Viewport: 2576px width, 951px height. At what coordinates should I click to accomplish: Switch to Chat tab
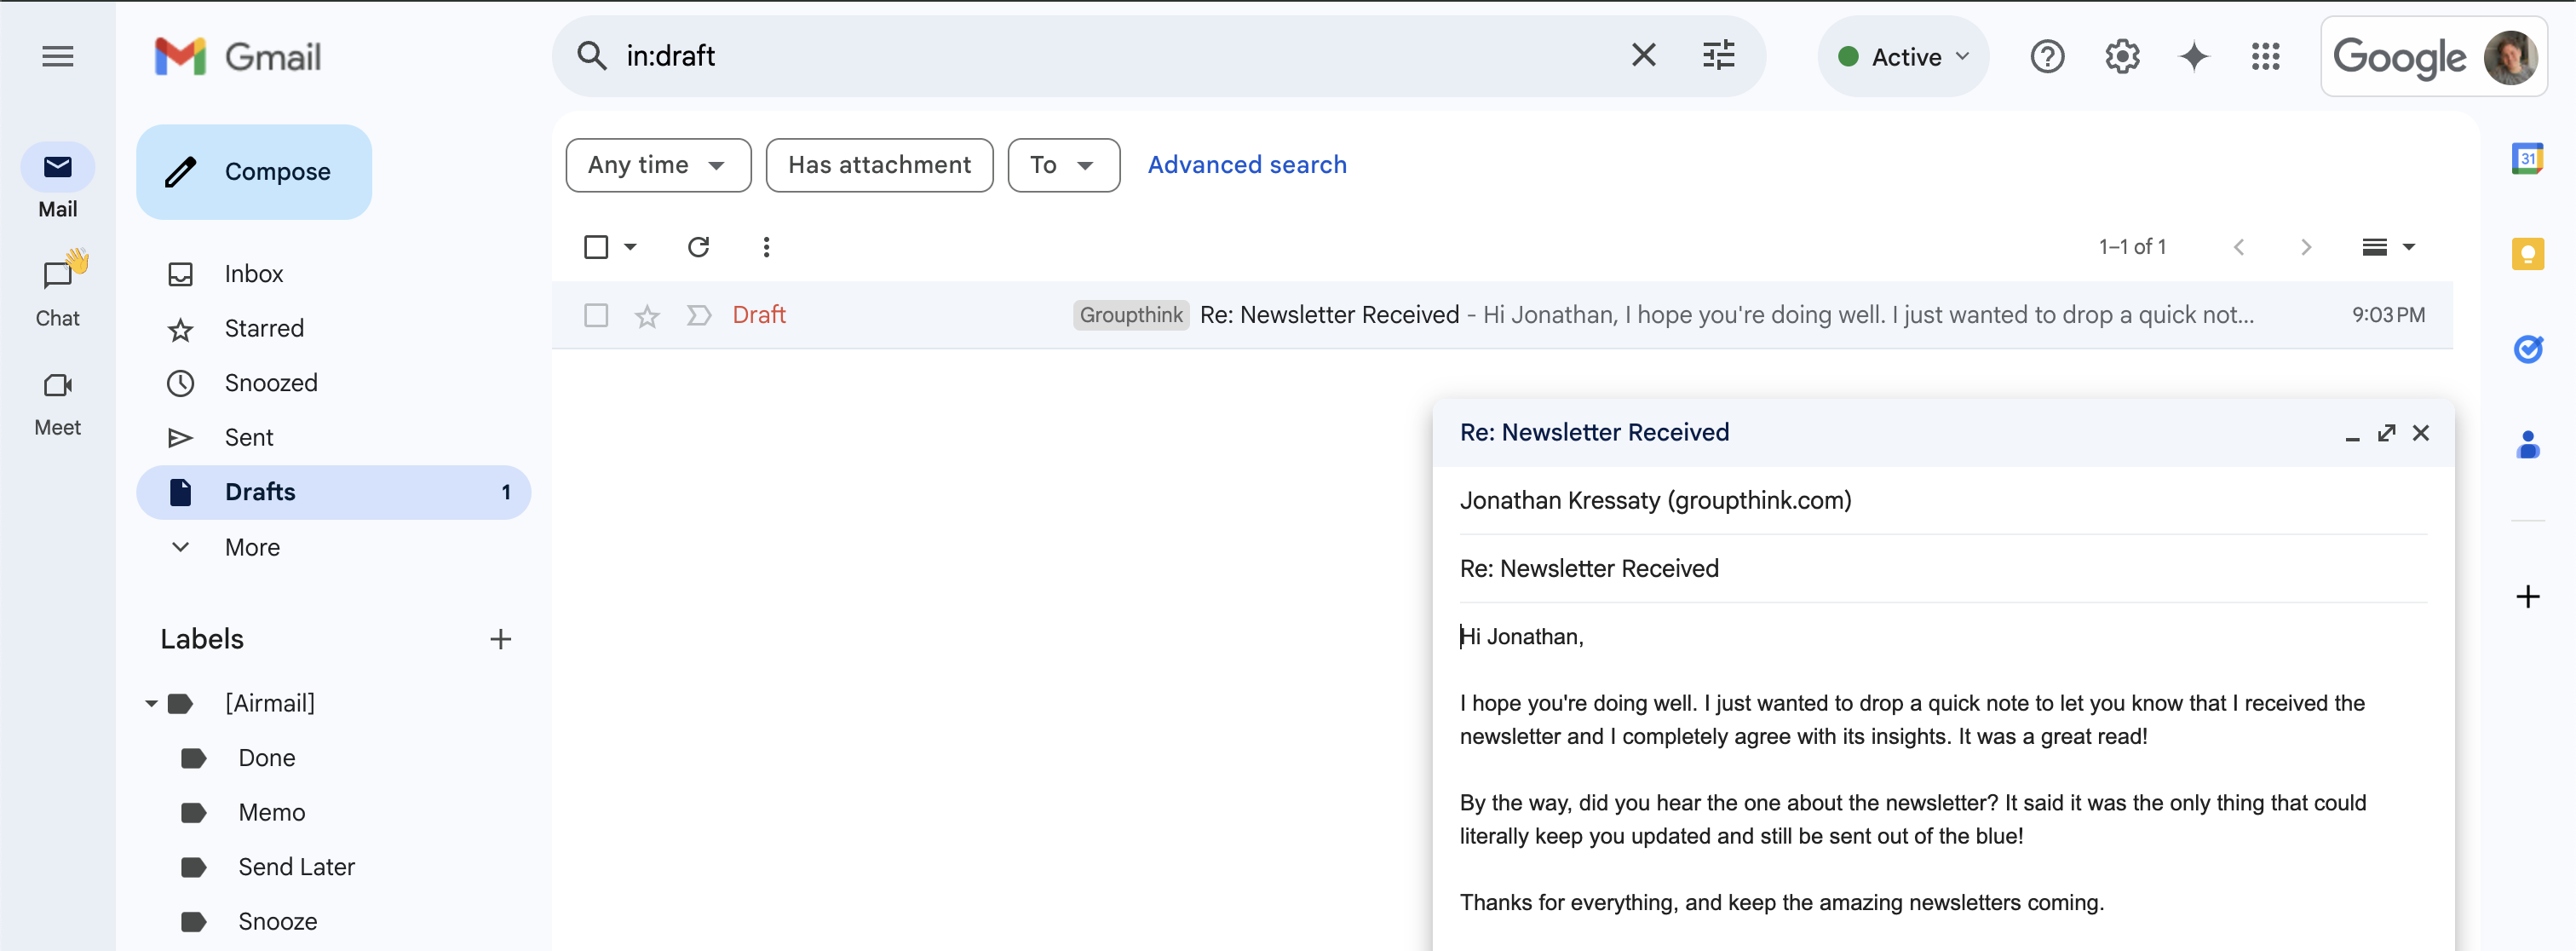[57, 290]
